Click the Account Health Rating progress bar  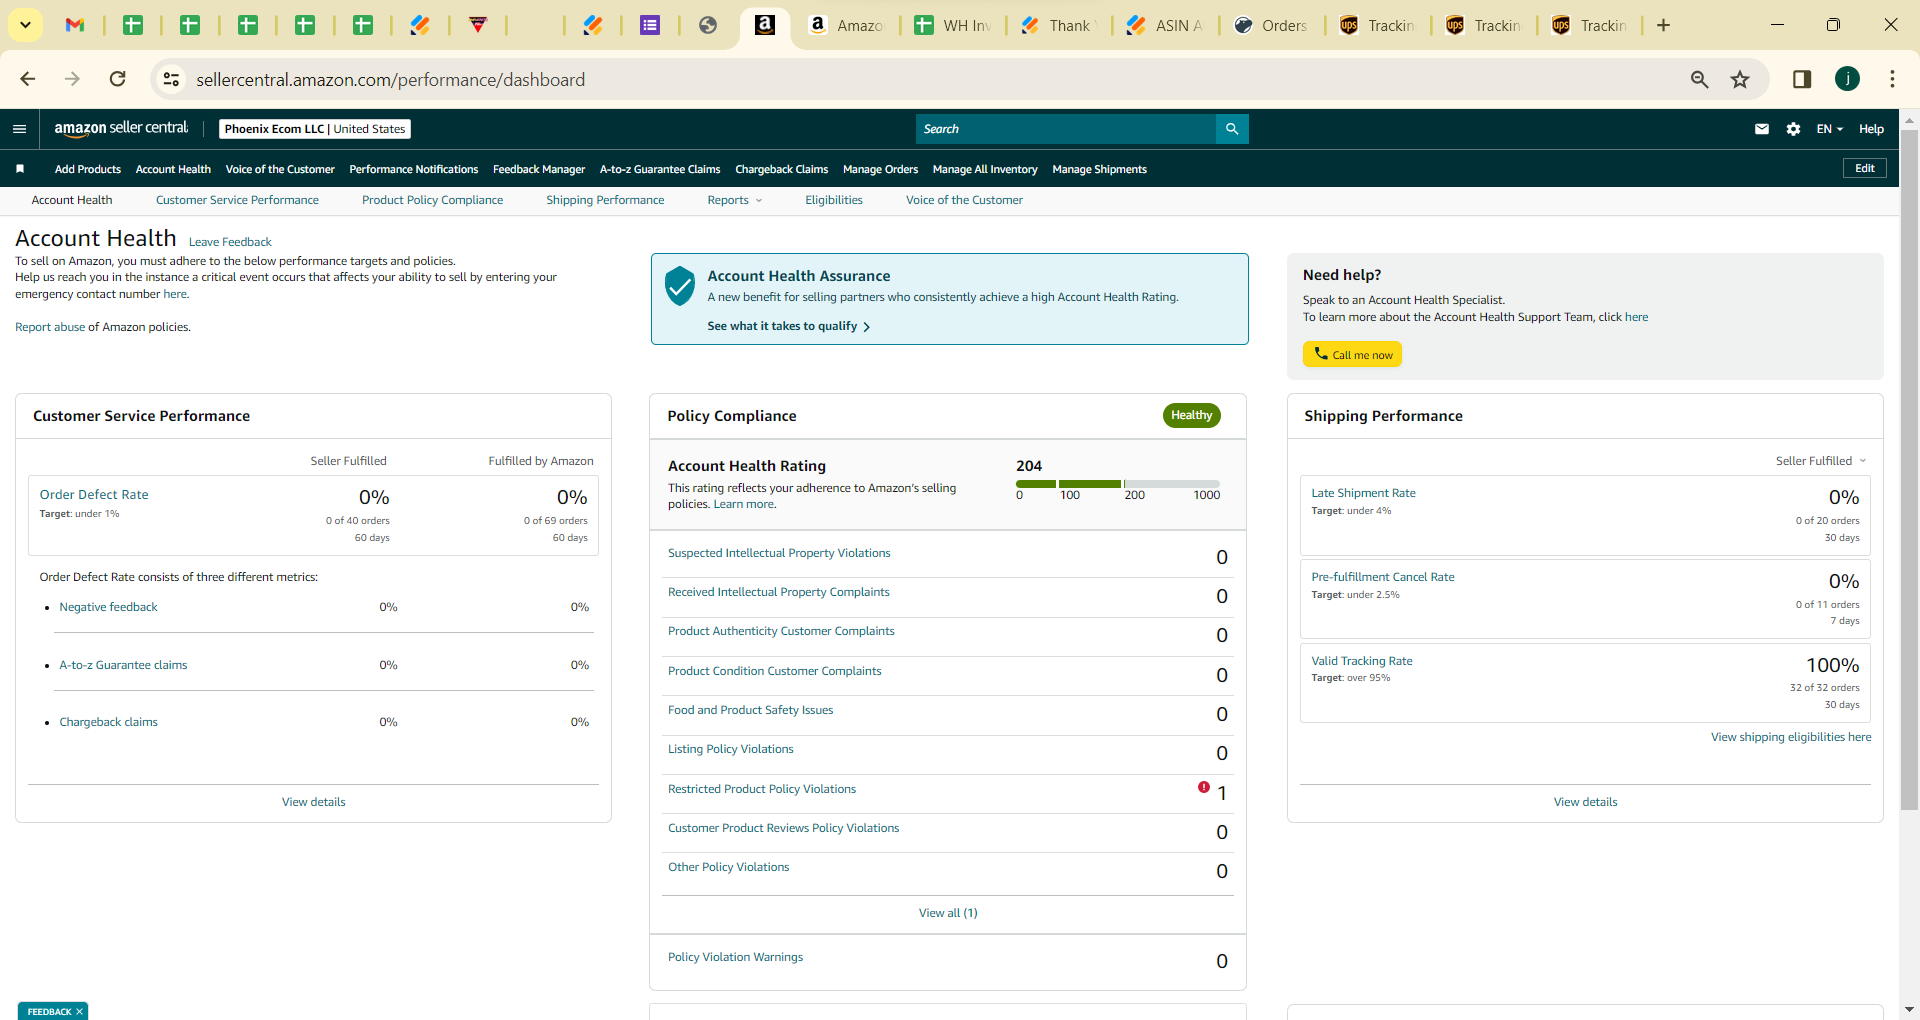coord(1118,484)
